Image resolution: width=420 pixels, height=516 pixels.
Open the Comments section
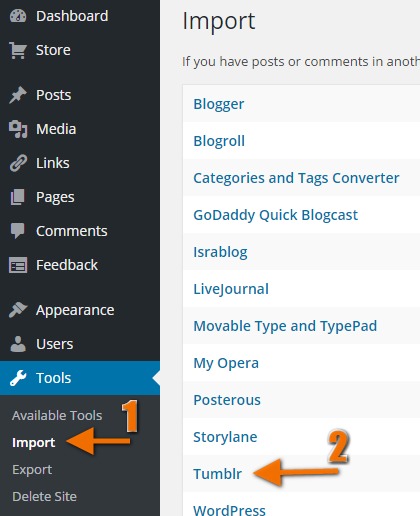72,231
